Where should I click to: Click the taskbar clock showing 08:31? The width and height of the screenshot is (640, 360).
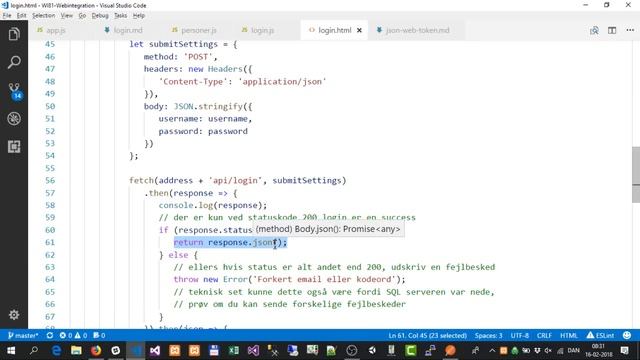tap(598, 351)
